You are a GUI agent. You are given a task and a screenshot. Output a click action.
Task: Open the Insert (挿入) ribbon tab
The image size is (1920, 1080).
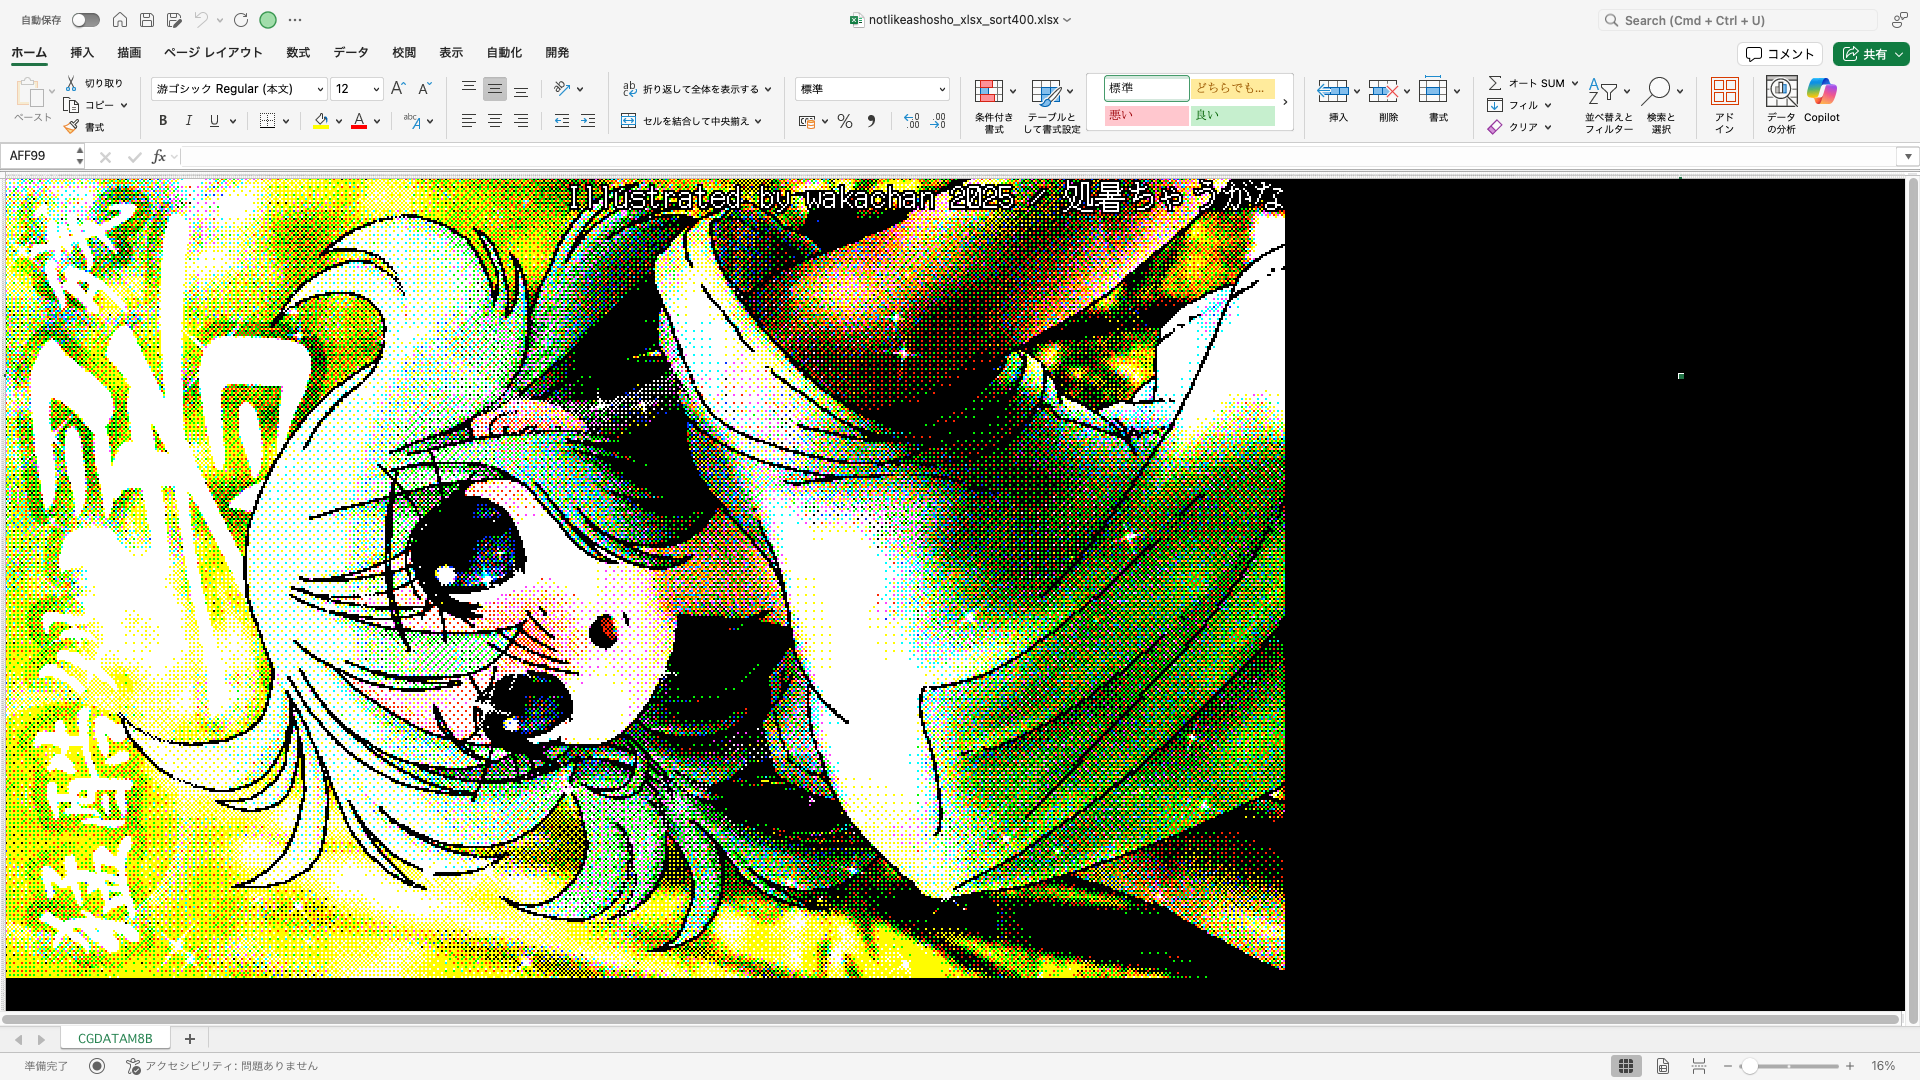pos(82,52)
